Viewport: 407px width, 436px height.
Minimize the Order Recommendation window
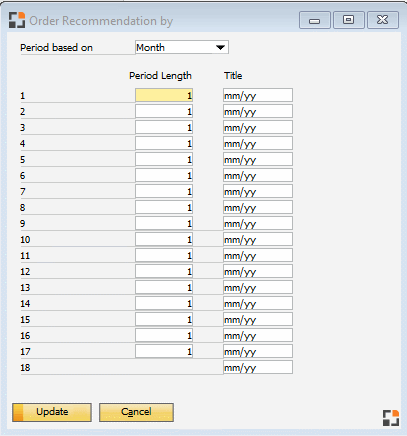click(x=315, y=20)
